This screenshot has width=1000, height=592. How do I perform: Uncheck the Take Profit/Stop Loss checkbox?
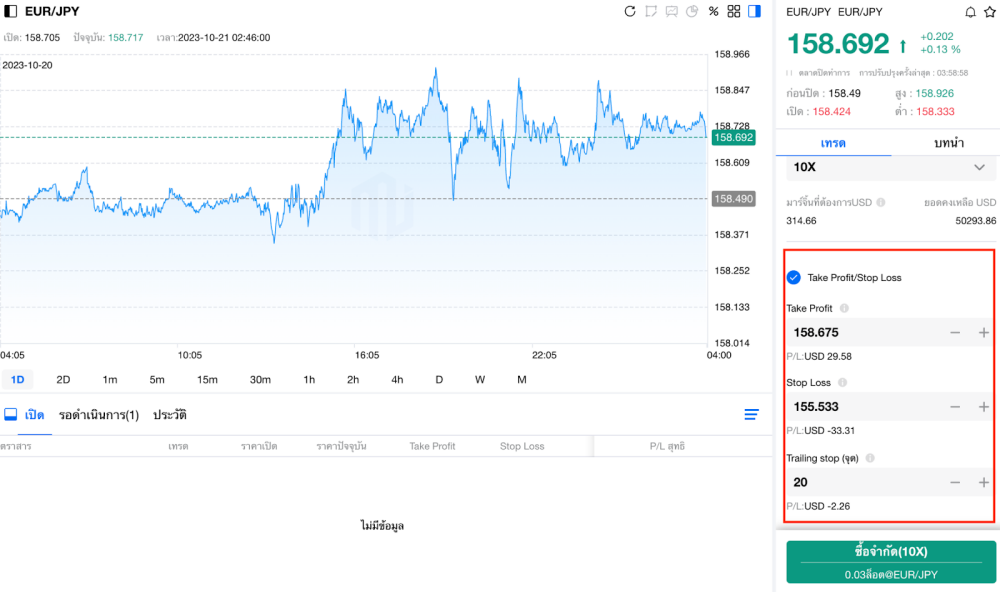click(794, 277)
